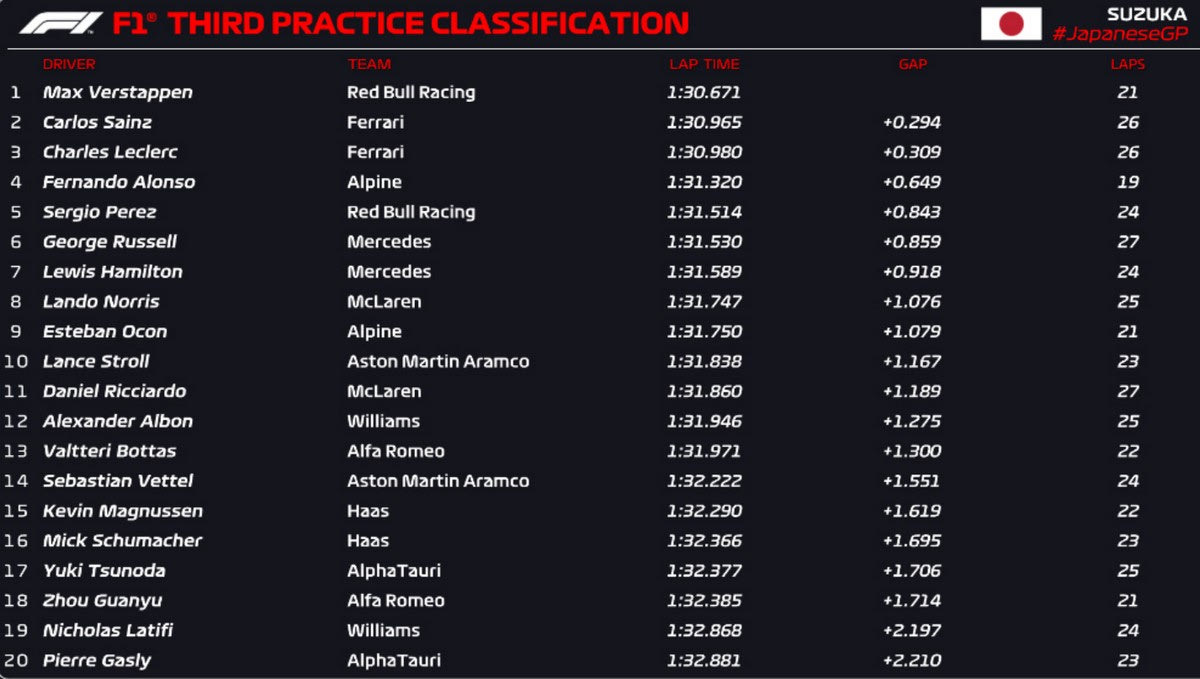Click the SUZUKA circuit label

coord(1147,14)
